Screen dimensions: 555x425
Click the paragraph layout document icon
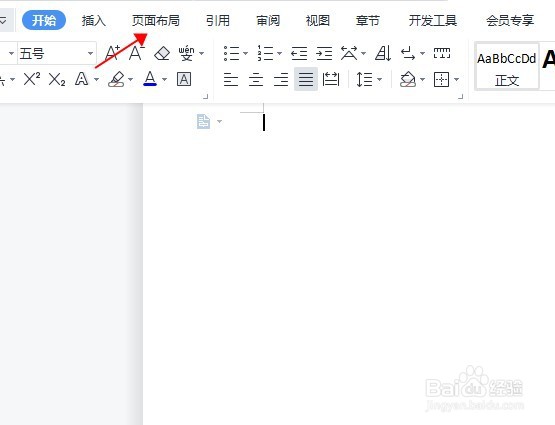click(x=204, y=121)
